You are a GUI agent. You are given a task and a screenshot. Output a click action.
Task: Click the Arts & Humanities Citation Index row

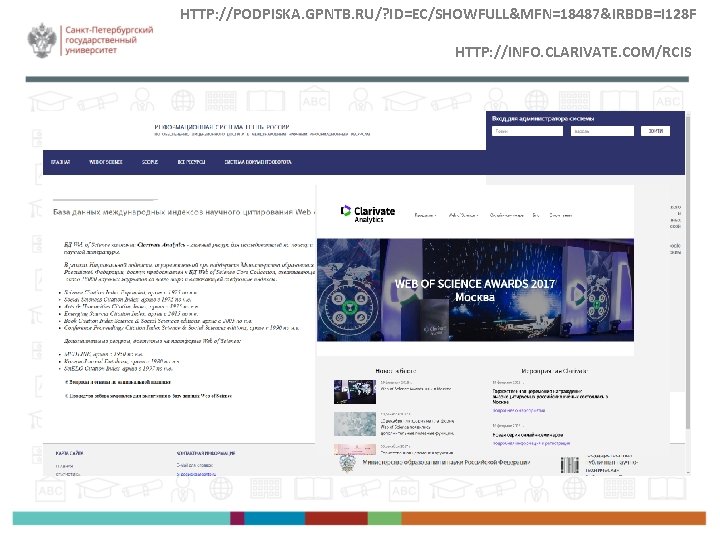[x=131, y=306]
